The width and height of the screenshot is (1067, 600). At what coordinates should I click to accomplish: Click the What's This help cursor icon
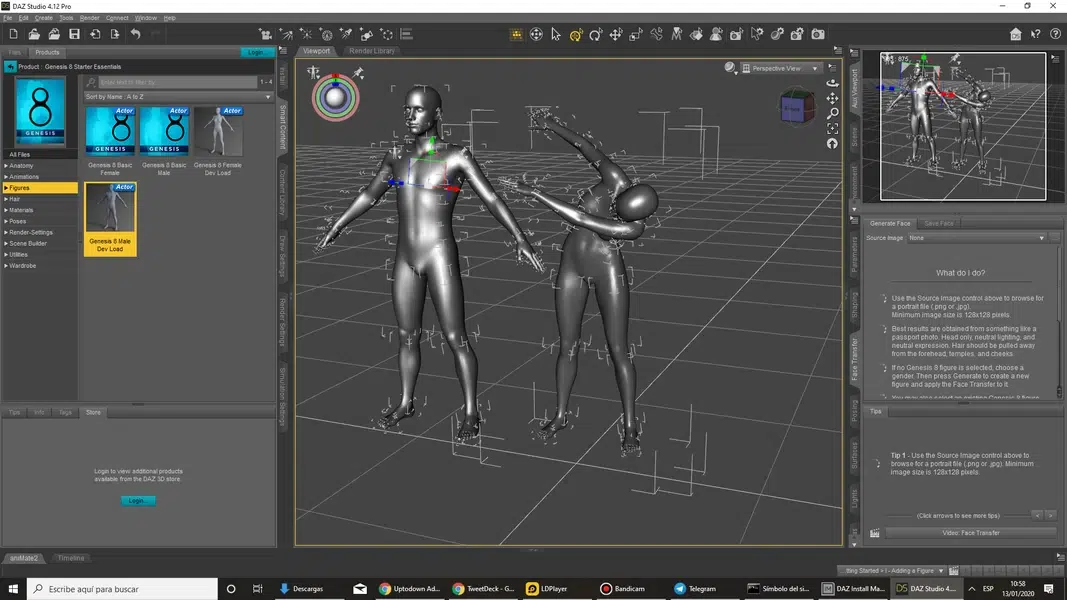point(1035,34)
